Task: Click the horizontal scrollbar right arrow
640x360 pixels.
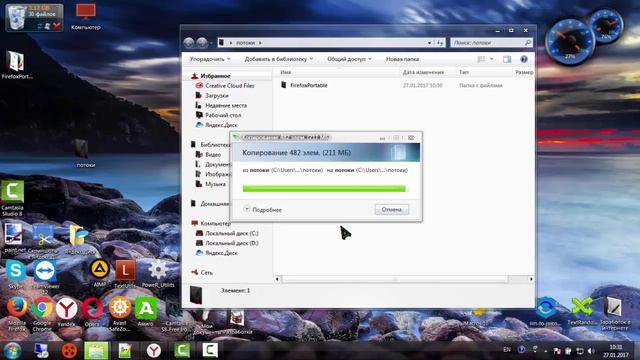Action: [x=531, y=279]
